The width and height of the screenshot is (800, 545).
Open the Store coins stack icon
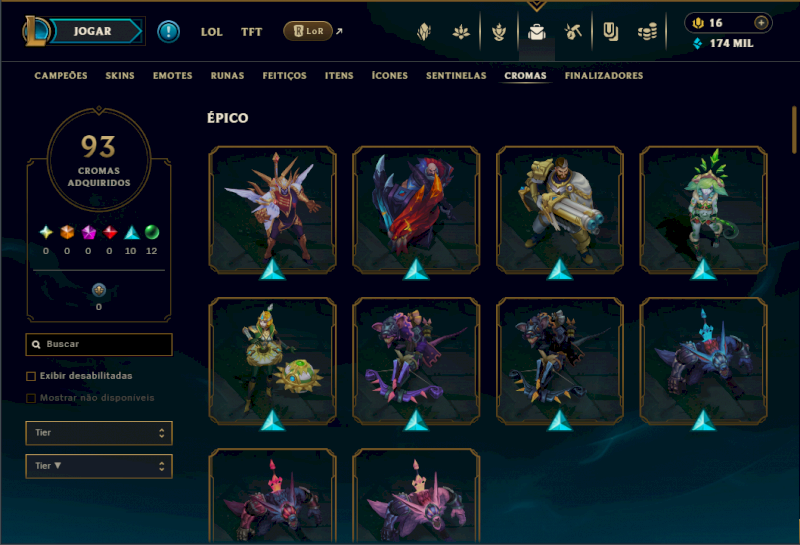tap(647, 33)
